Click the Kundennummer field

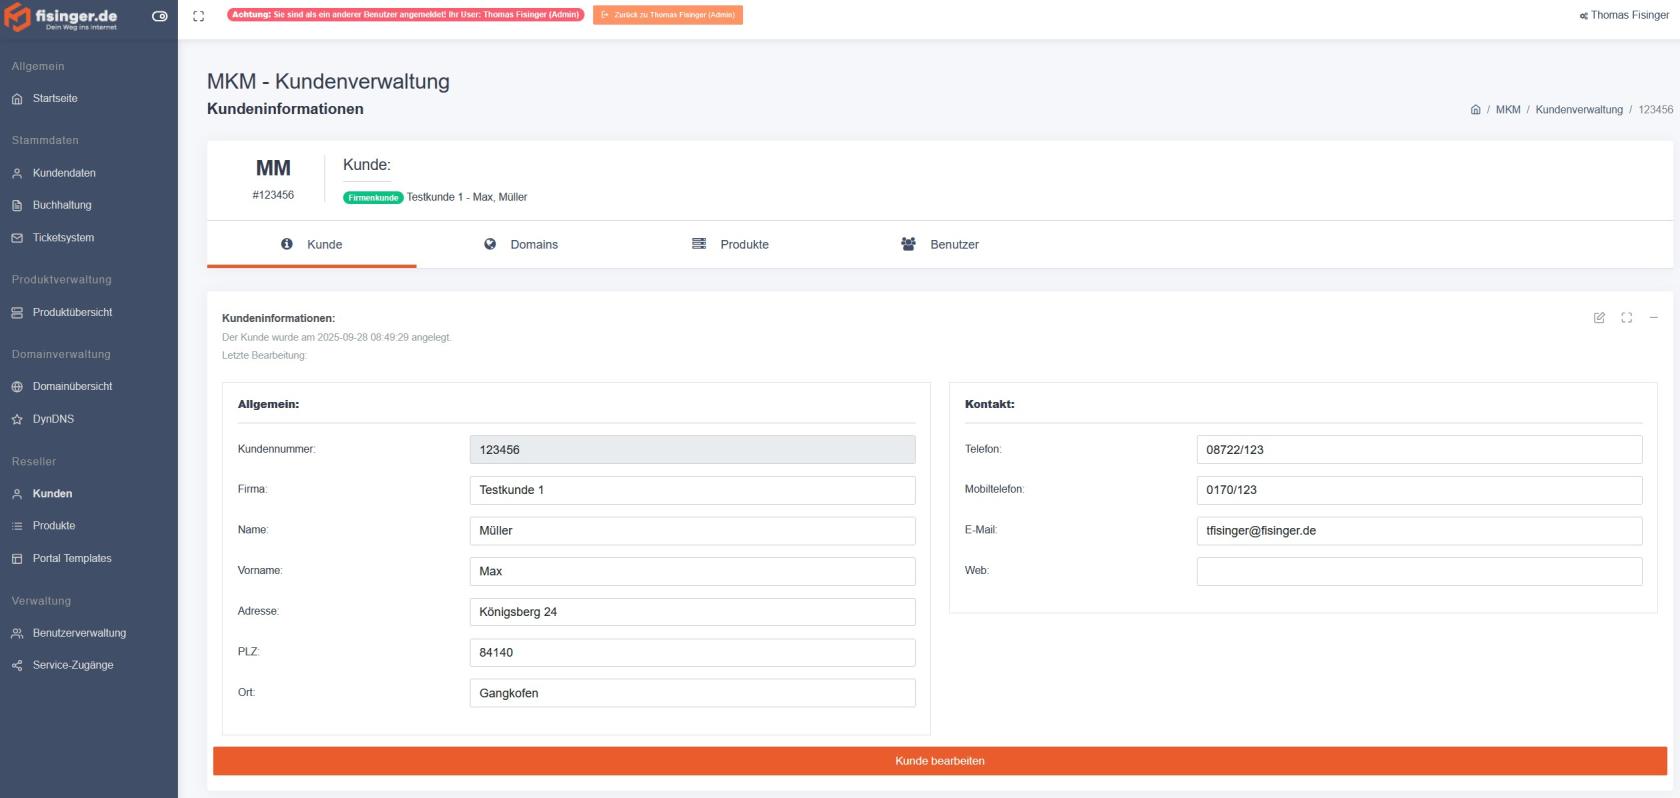point(692,450)
